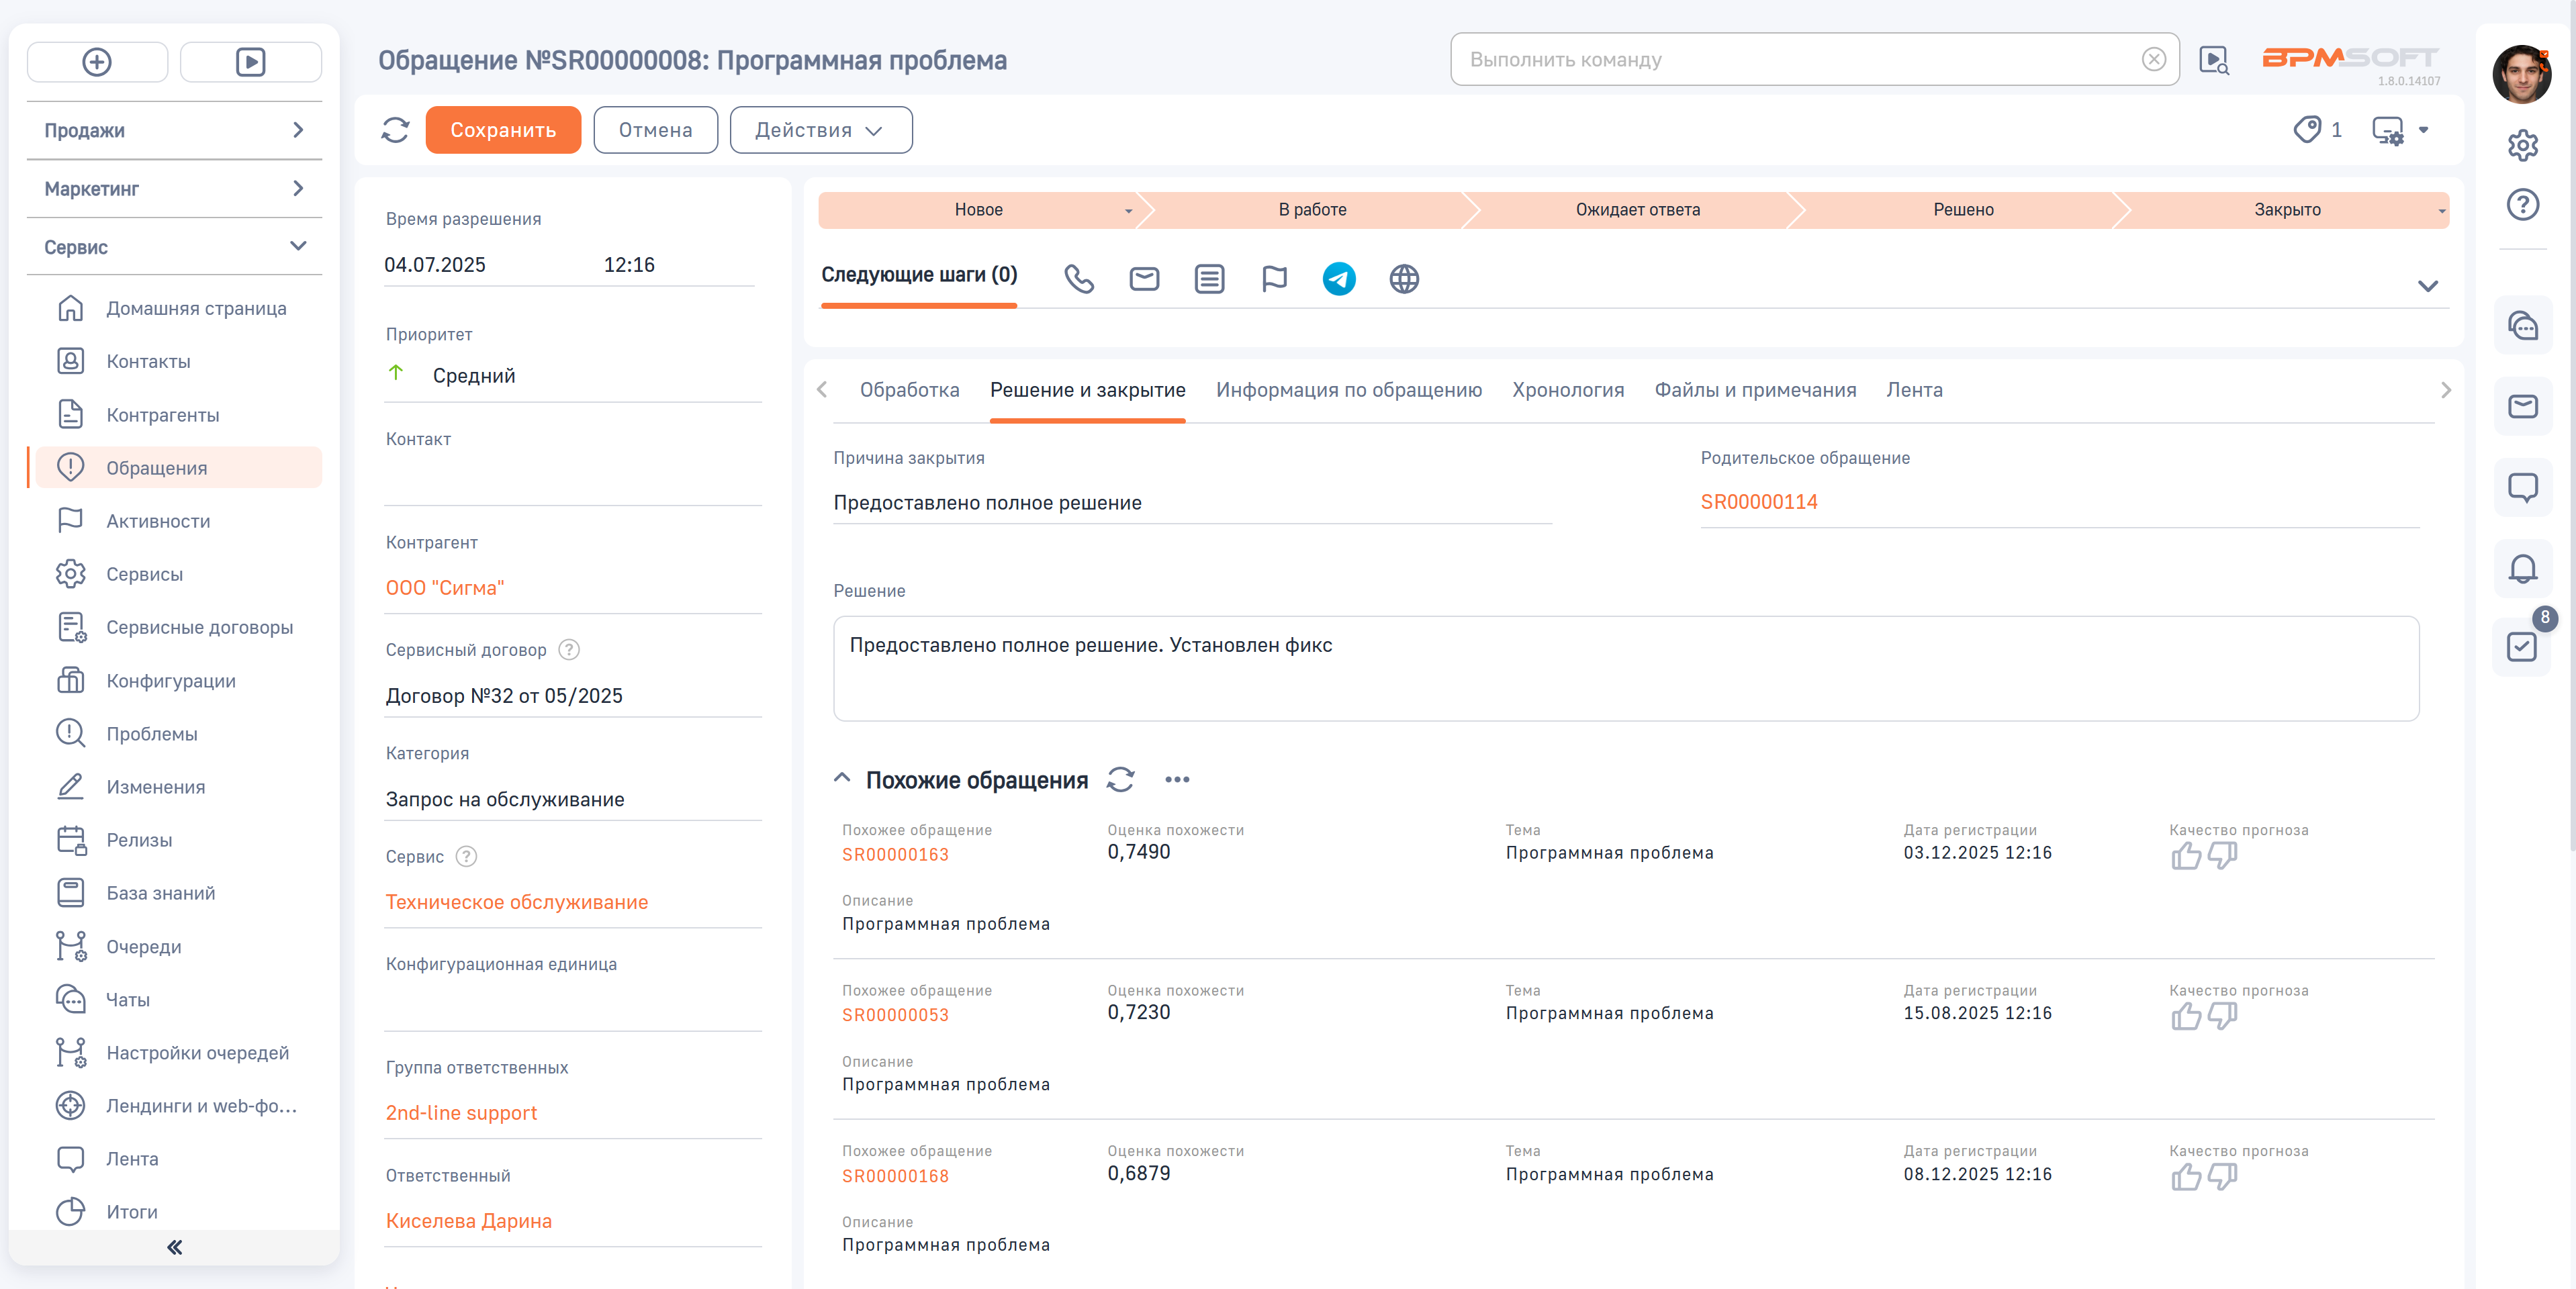Image resolution: width=2576 pixels, height=1289 pixels.
Task: Thumbs up the SR00000168 prediction
Action: pos(2186,1177)
